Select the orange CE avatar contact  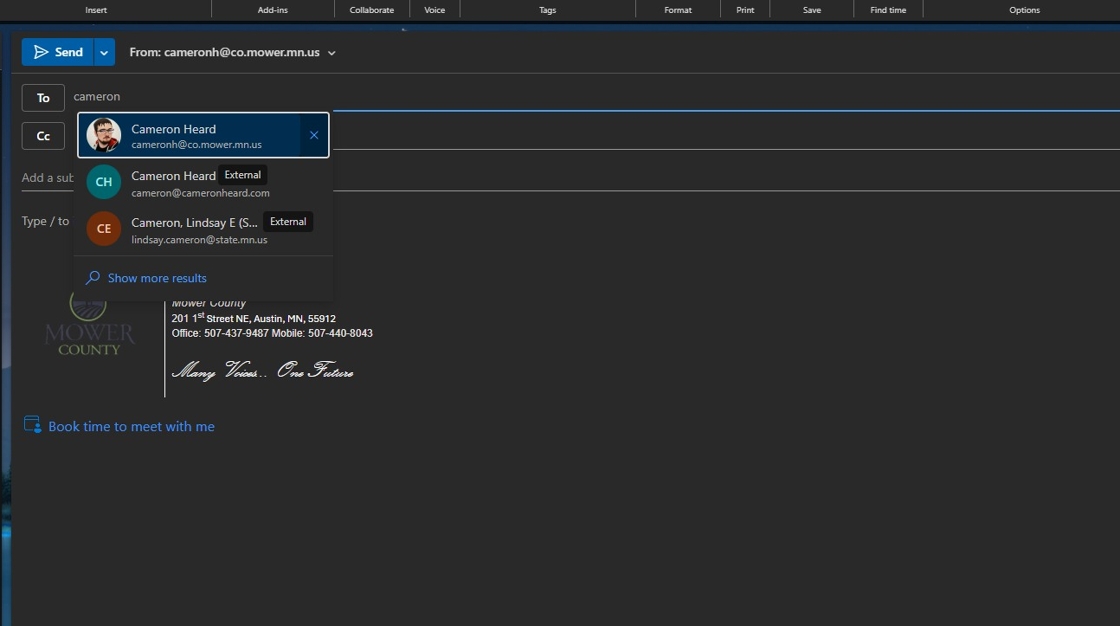pyautogui.click(x=104, y=229)
